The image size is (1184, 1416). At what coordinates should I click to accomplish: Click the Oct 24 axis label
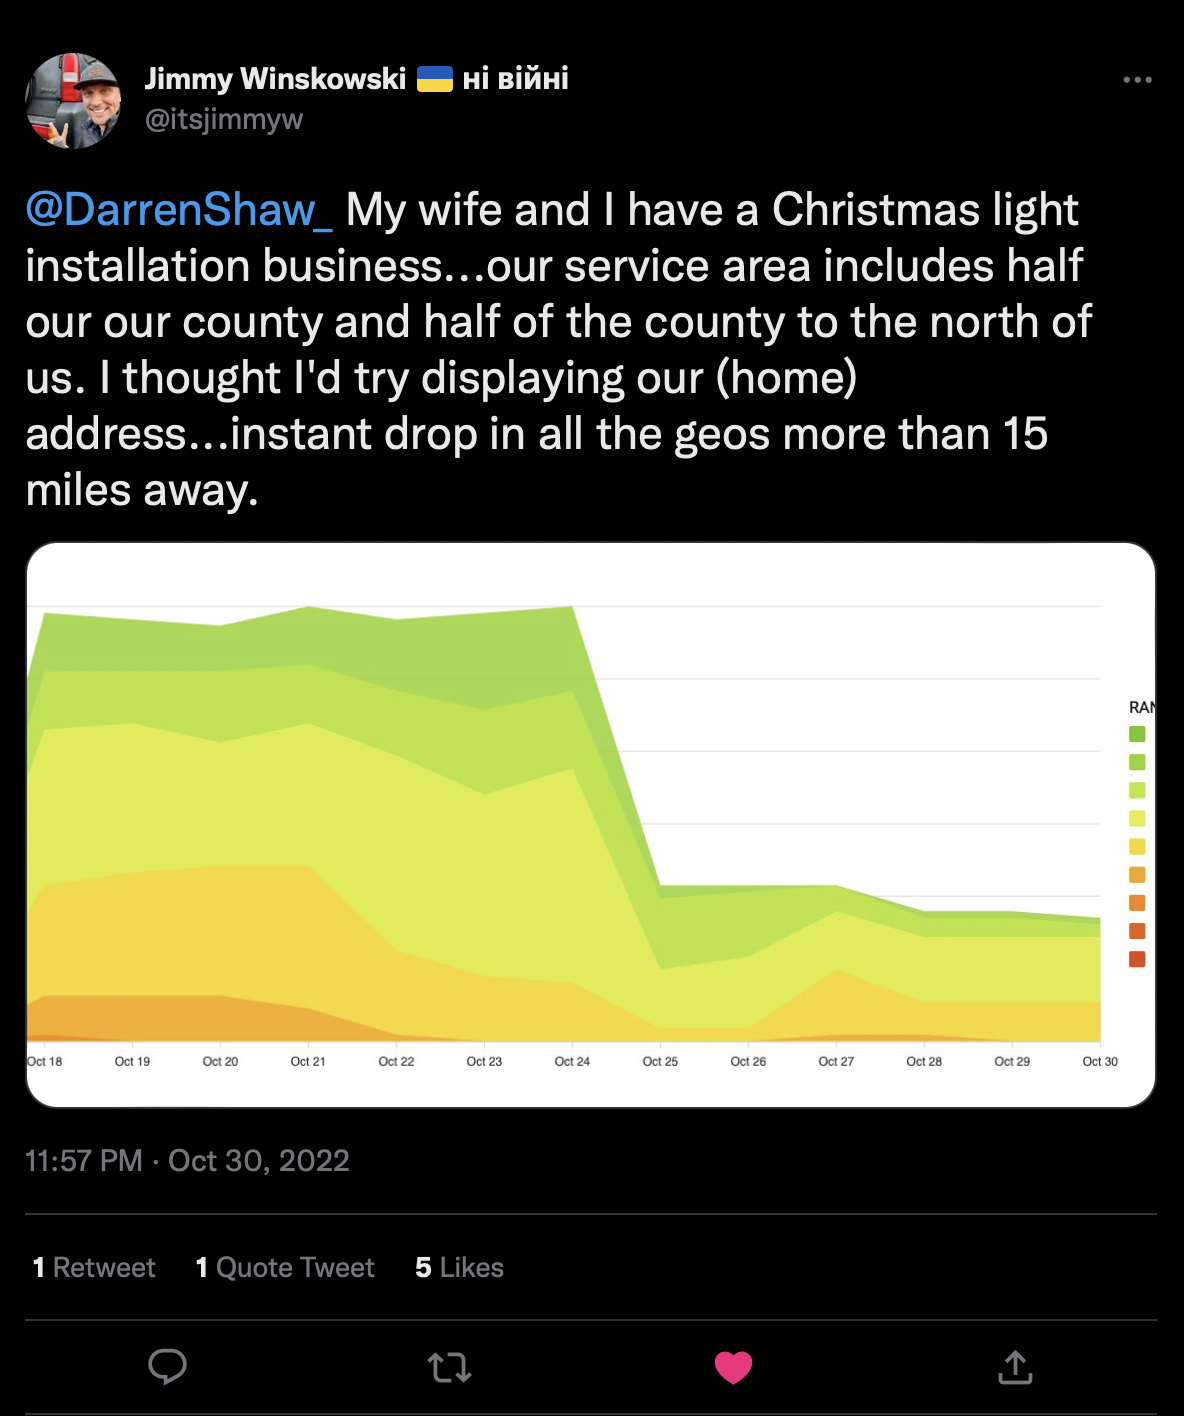point(572,1062)
